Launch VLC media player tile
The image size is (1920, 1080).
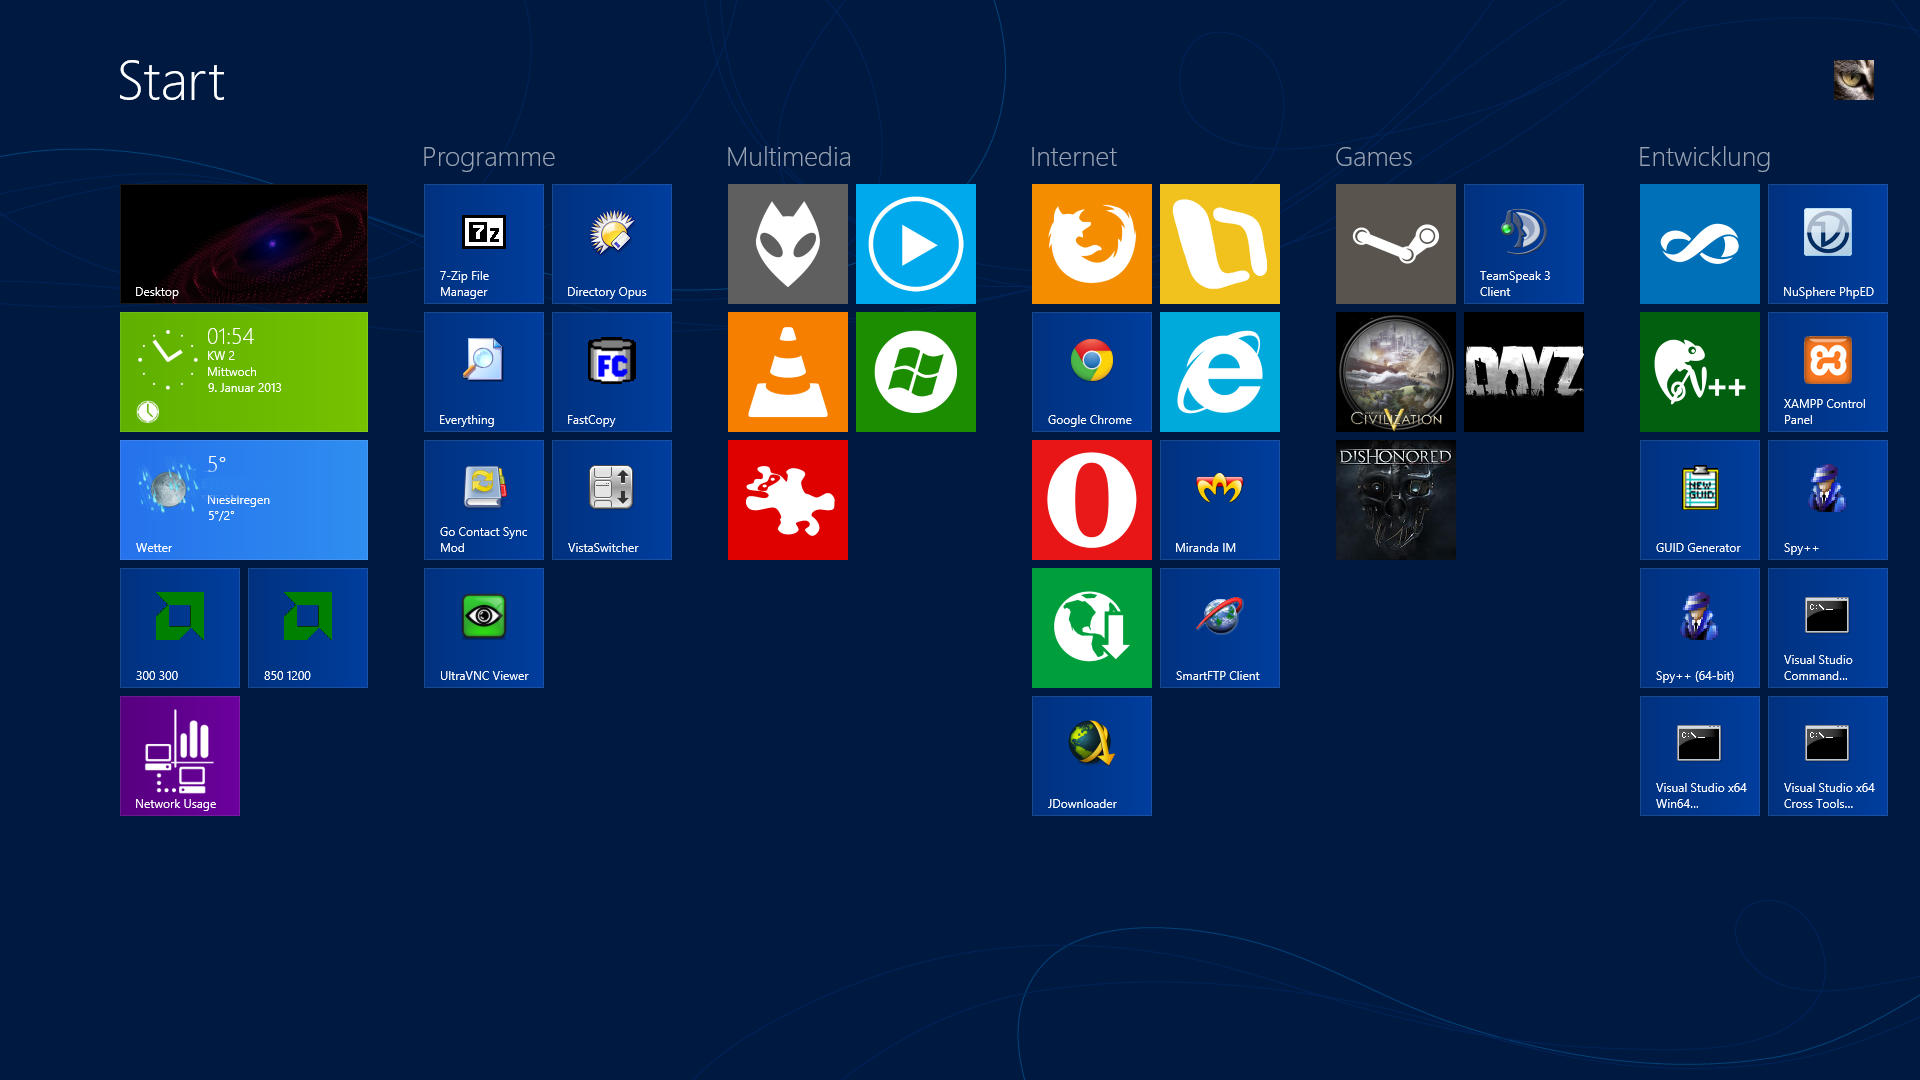coord(787,372)
